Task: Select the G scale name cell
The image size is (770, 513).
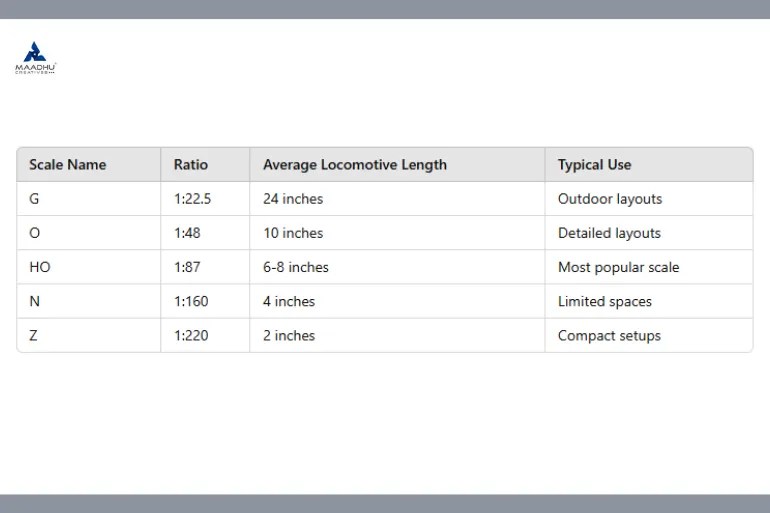Action: click(x=89, y=199)
